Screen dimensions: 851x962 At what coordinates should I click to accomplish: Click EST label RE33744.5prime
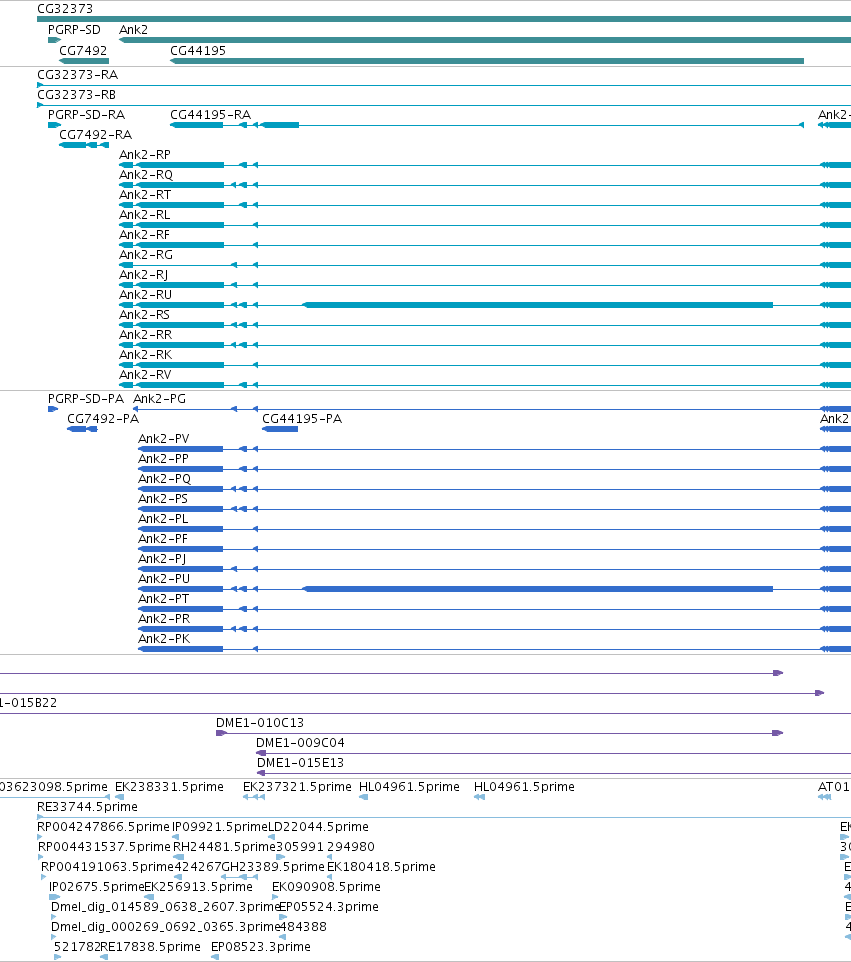coord(88,807)
